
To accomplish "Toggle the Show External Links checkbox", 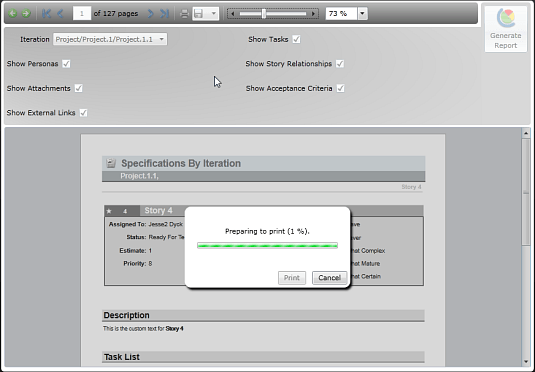I will click(83, 113).
